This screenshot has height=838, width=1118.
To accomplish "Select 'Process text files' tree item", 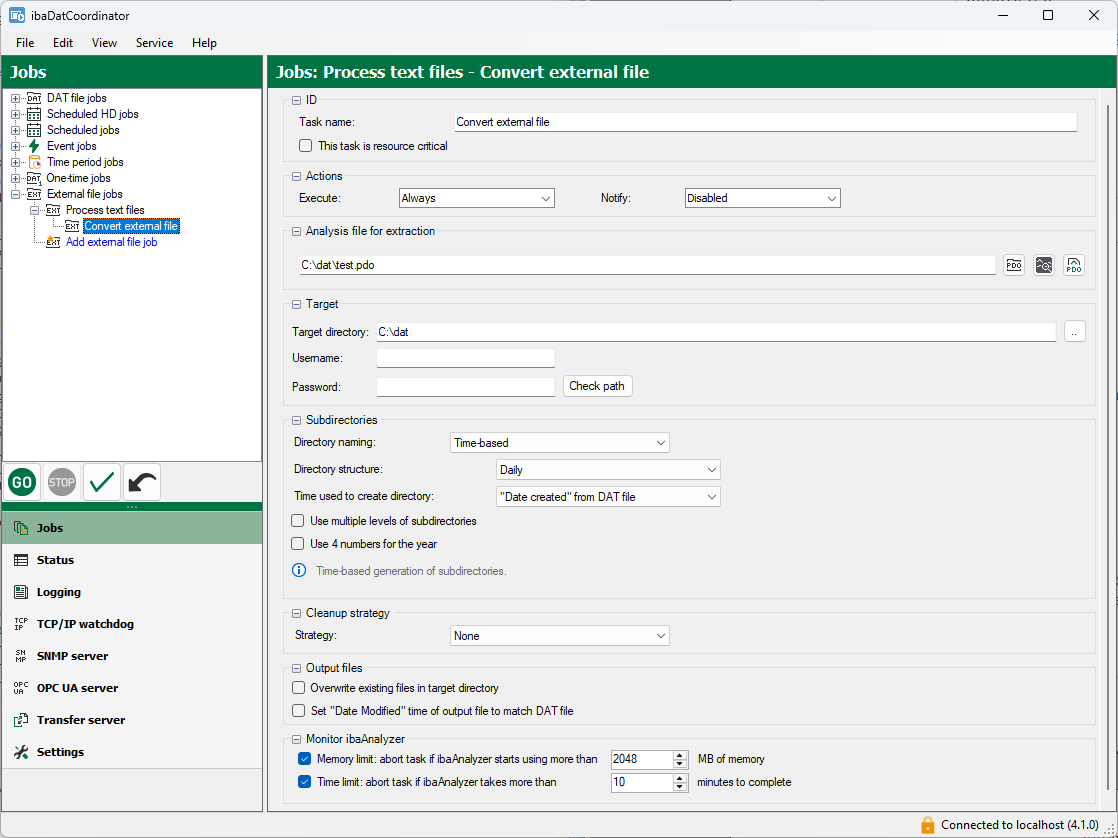I will 105,210.
